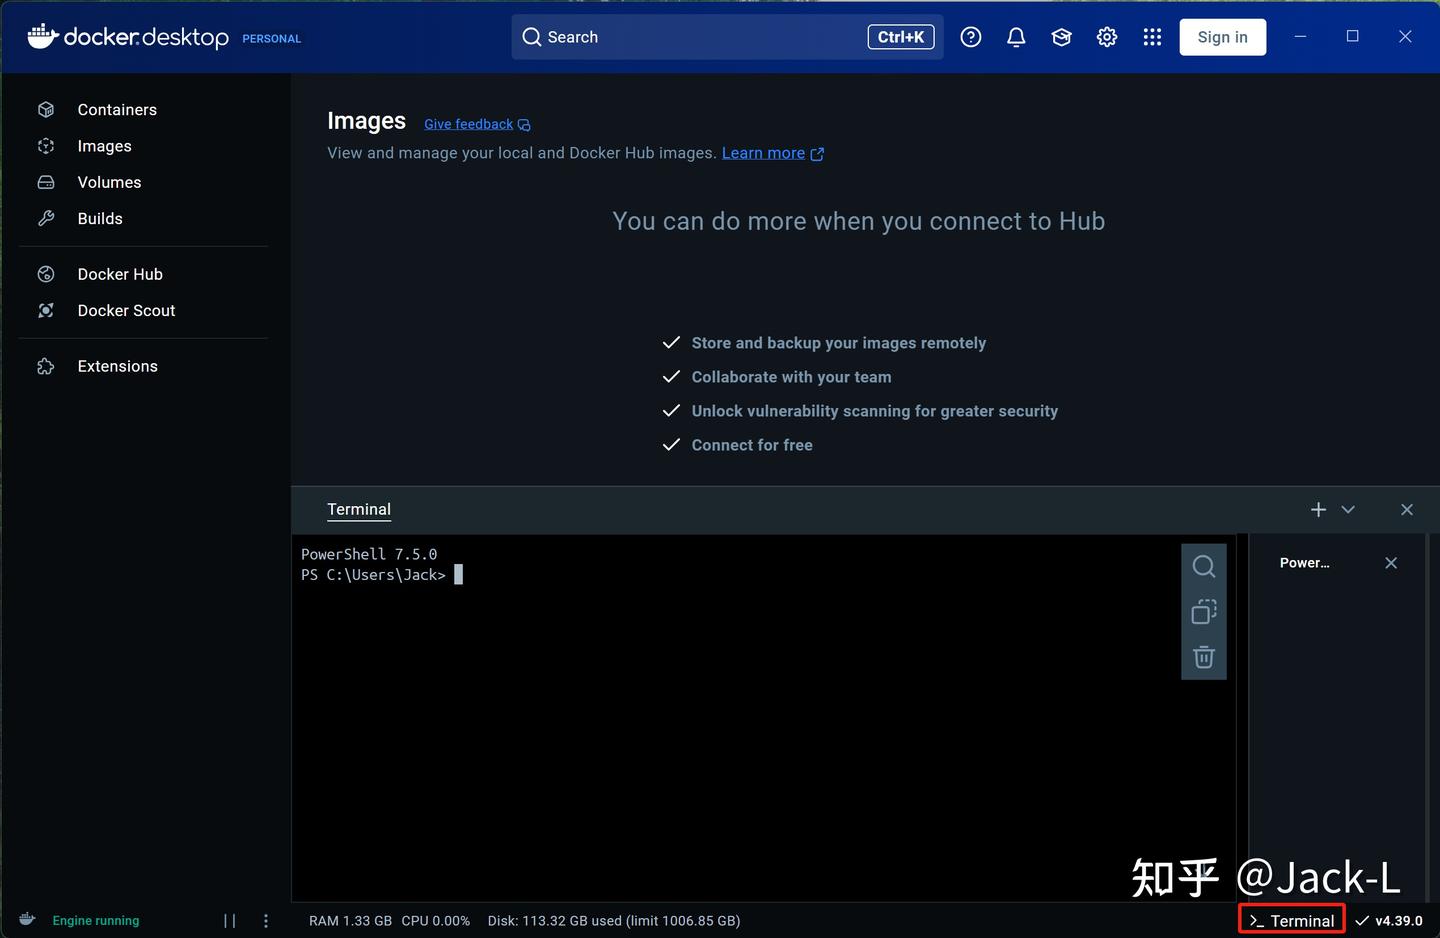The image size is (1440, 938).
Task: Close the Docker Desktop window
Action: point(1405,36)
